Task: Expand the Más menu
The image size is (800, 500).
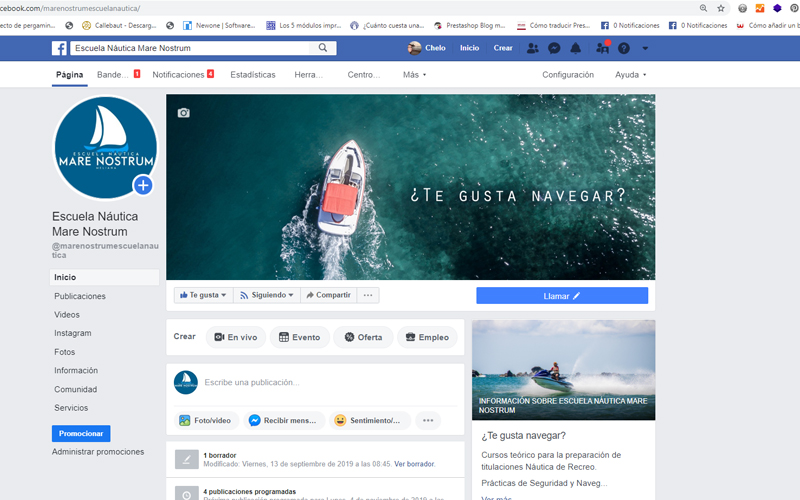Action: click(x=414, y=74)
